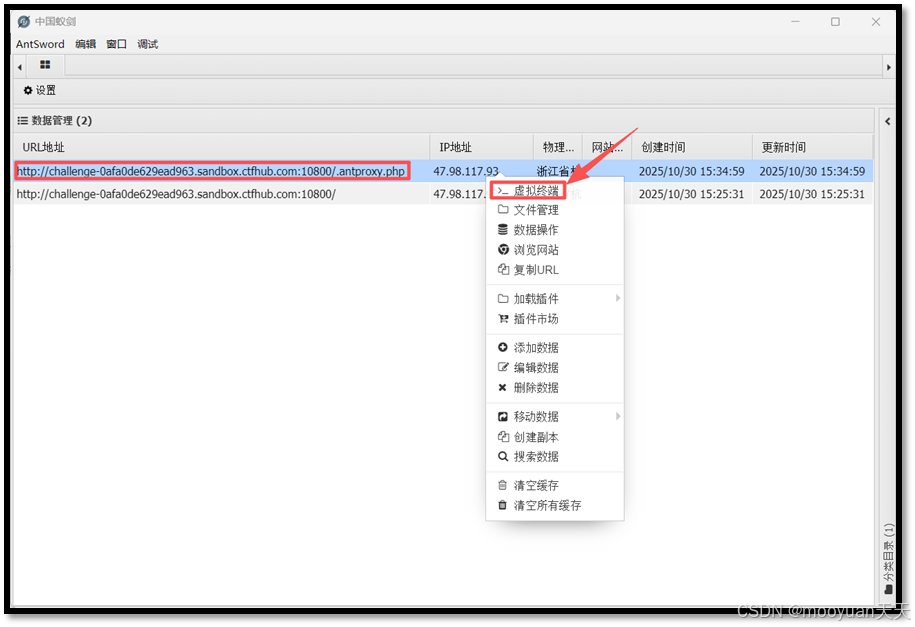The image size is (915, 627).
Task: Click the folder icon of 分类目录 sidebar
Action: coord(889,590)
